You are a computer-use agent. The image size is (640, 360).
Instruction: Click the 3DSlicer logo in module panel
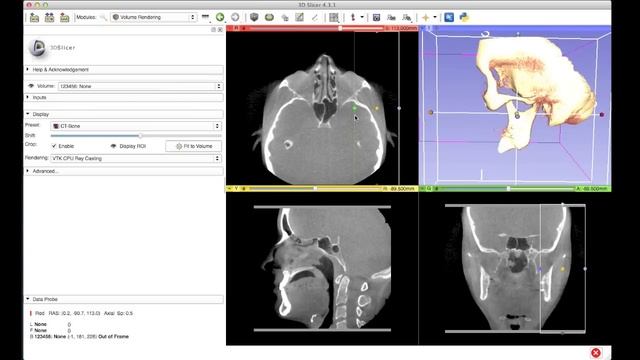[x=52, y=48]
